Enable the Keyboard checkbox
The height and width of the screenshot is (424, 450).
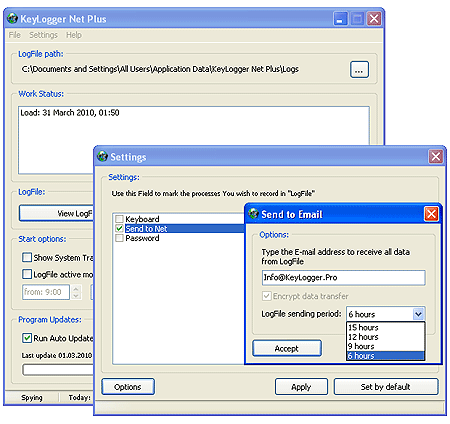(x=119, y=219)
